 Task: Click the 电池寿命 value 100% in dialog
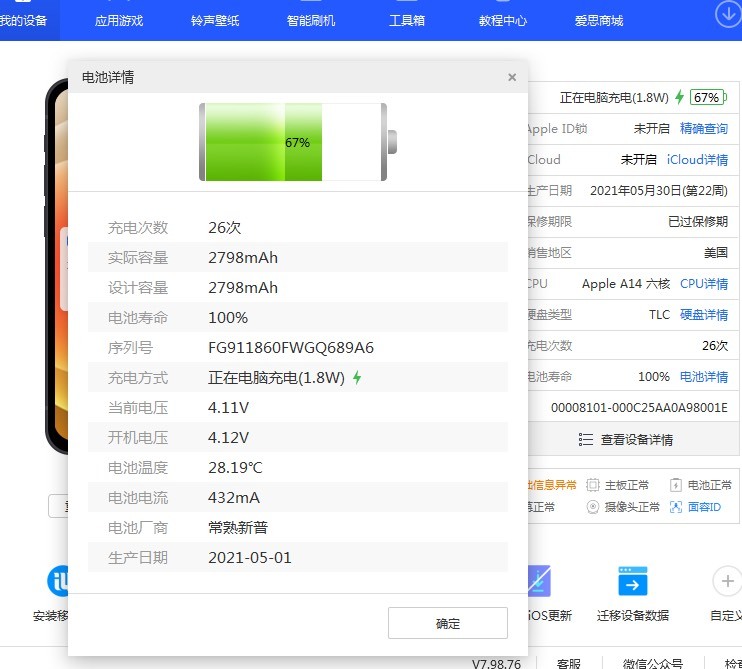coord(228,318)
